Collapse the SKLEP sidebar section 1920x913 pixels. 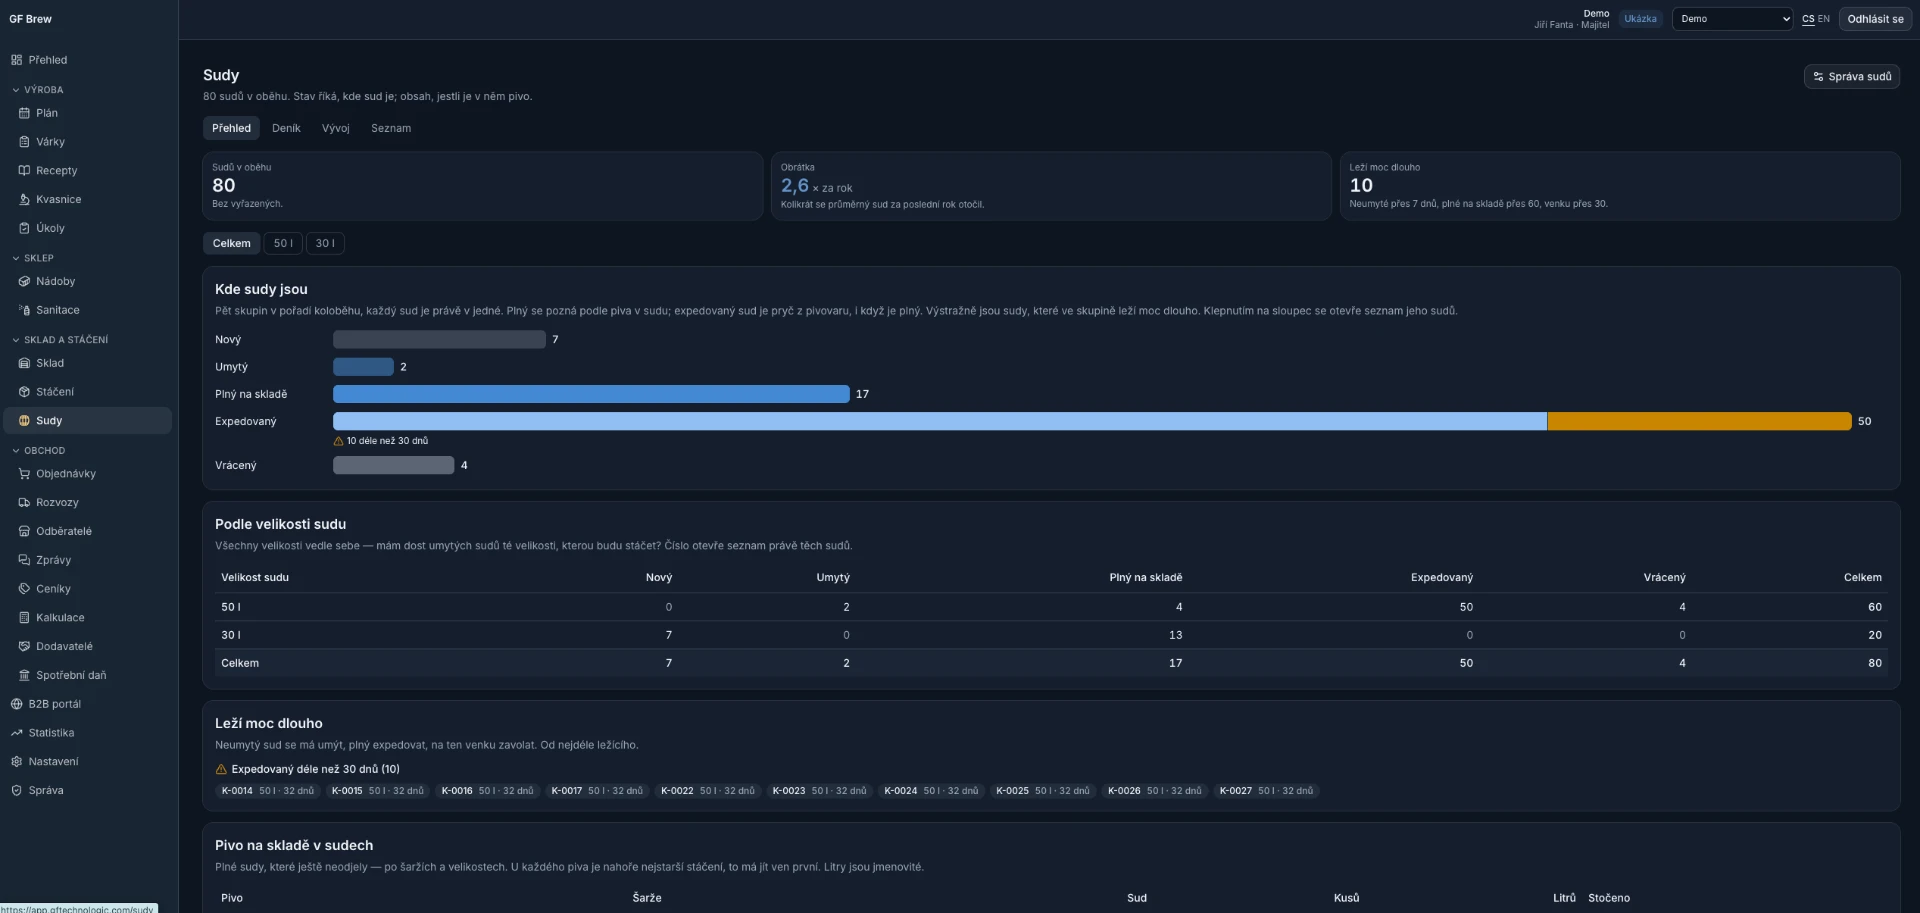(x=33, y=258)
